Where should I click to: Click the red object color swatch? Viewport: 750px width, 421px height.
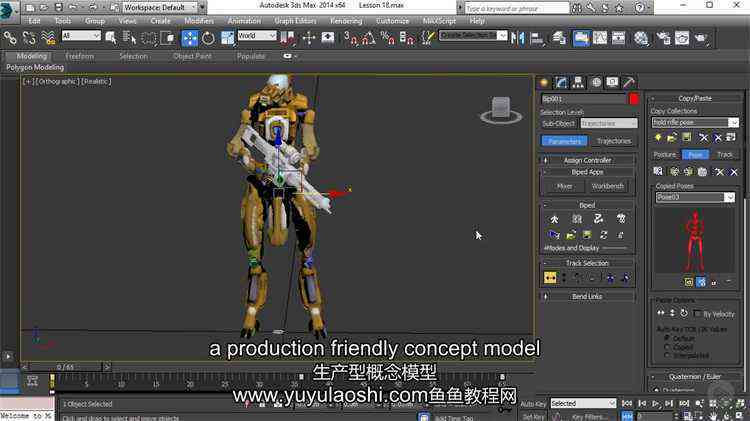(634, 99)
